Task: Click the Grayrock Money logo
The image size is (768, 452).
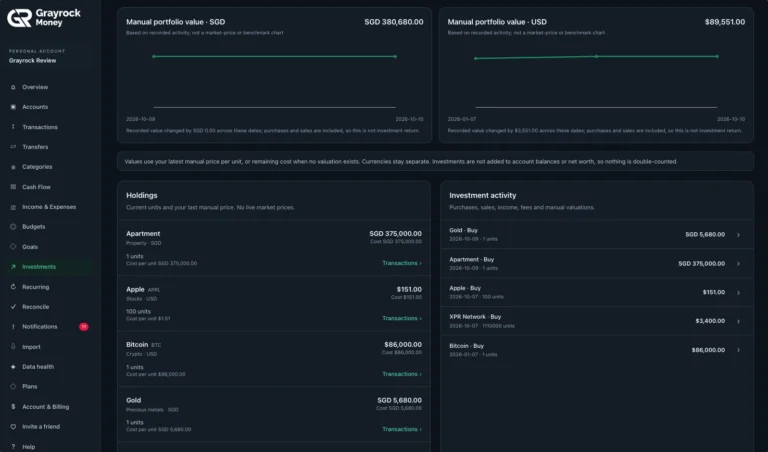Action: tap(44, 18)
